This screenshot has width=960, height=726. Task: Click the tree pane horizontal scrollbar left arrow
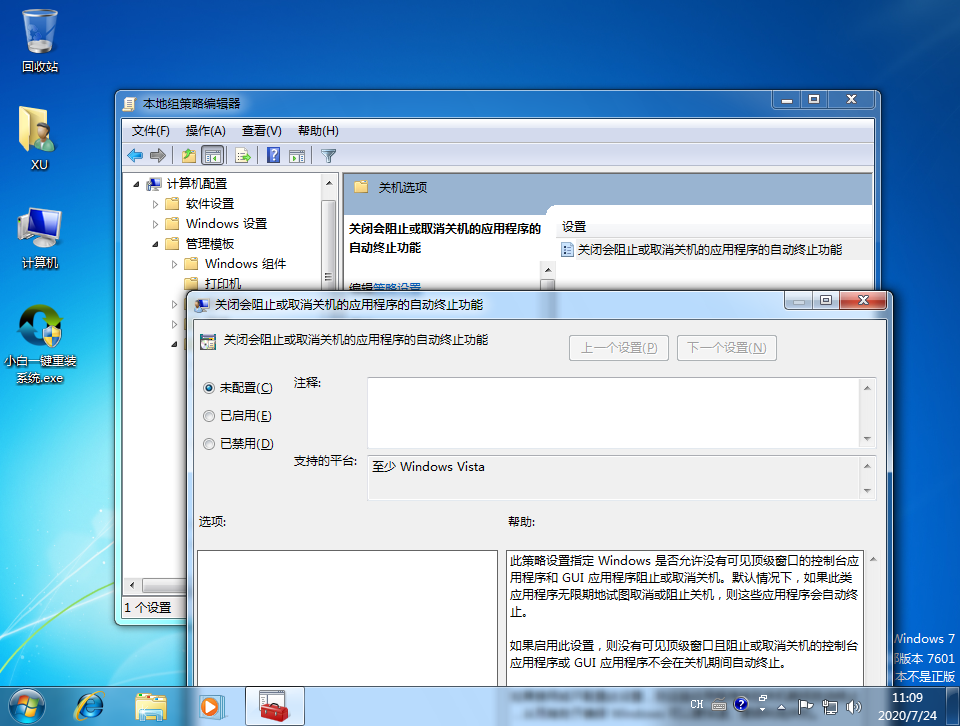132,585
